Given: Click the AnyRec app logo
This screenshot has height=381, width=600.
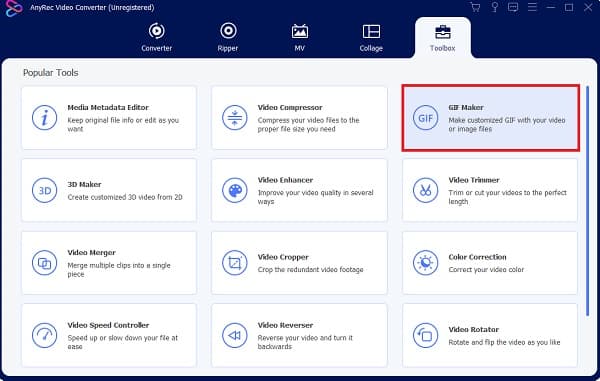Looking at the screenshot, I should pyautogui.click(x=14, y=8).
